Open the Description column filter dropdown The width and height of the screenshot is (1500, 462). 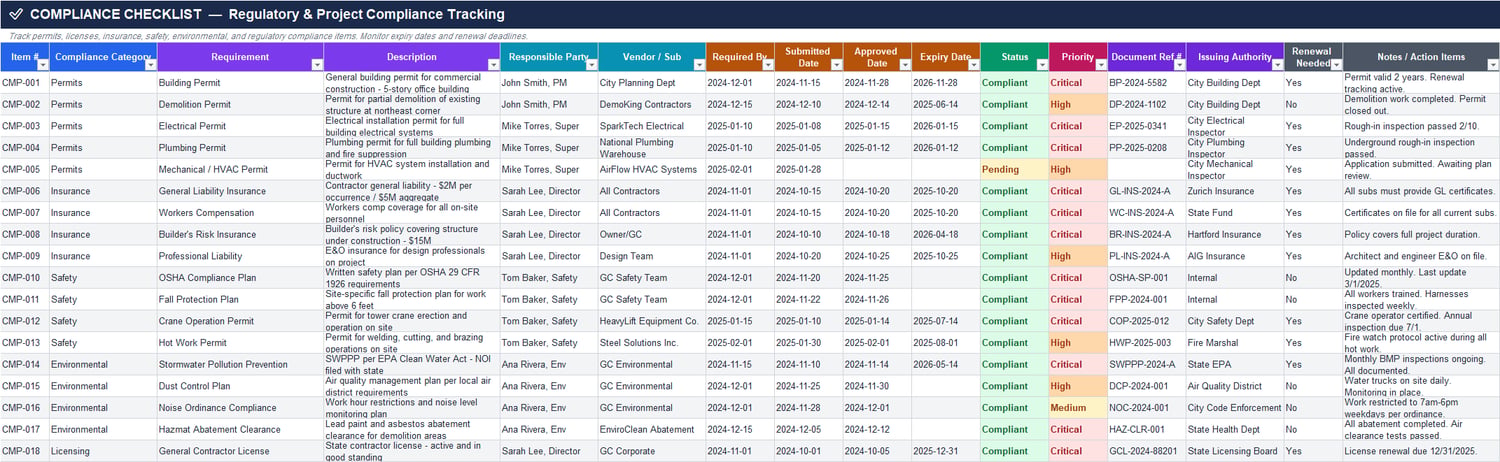coord(493,64)
